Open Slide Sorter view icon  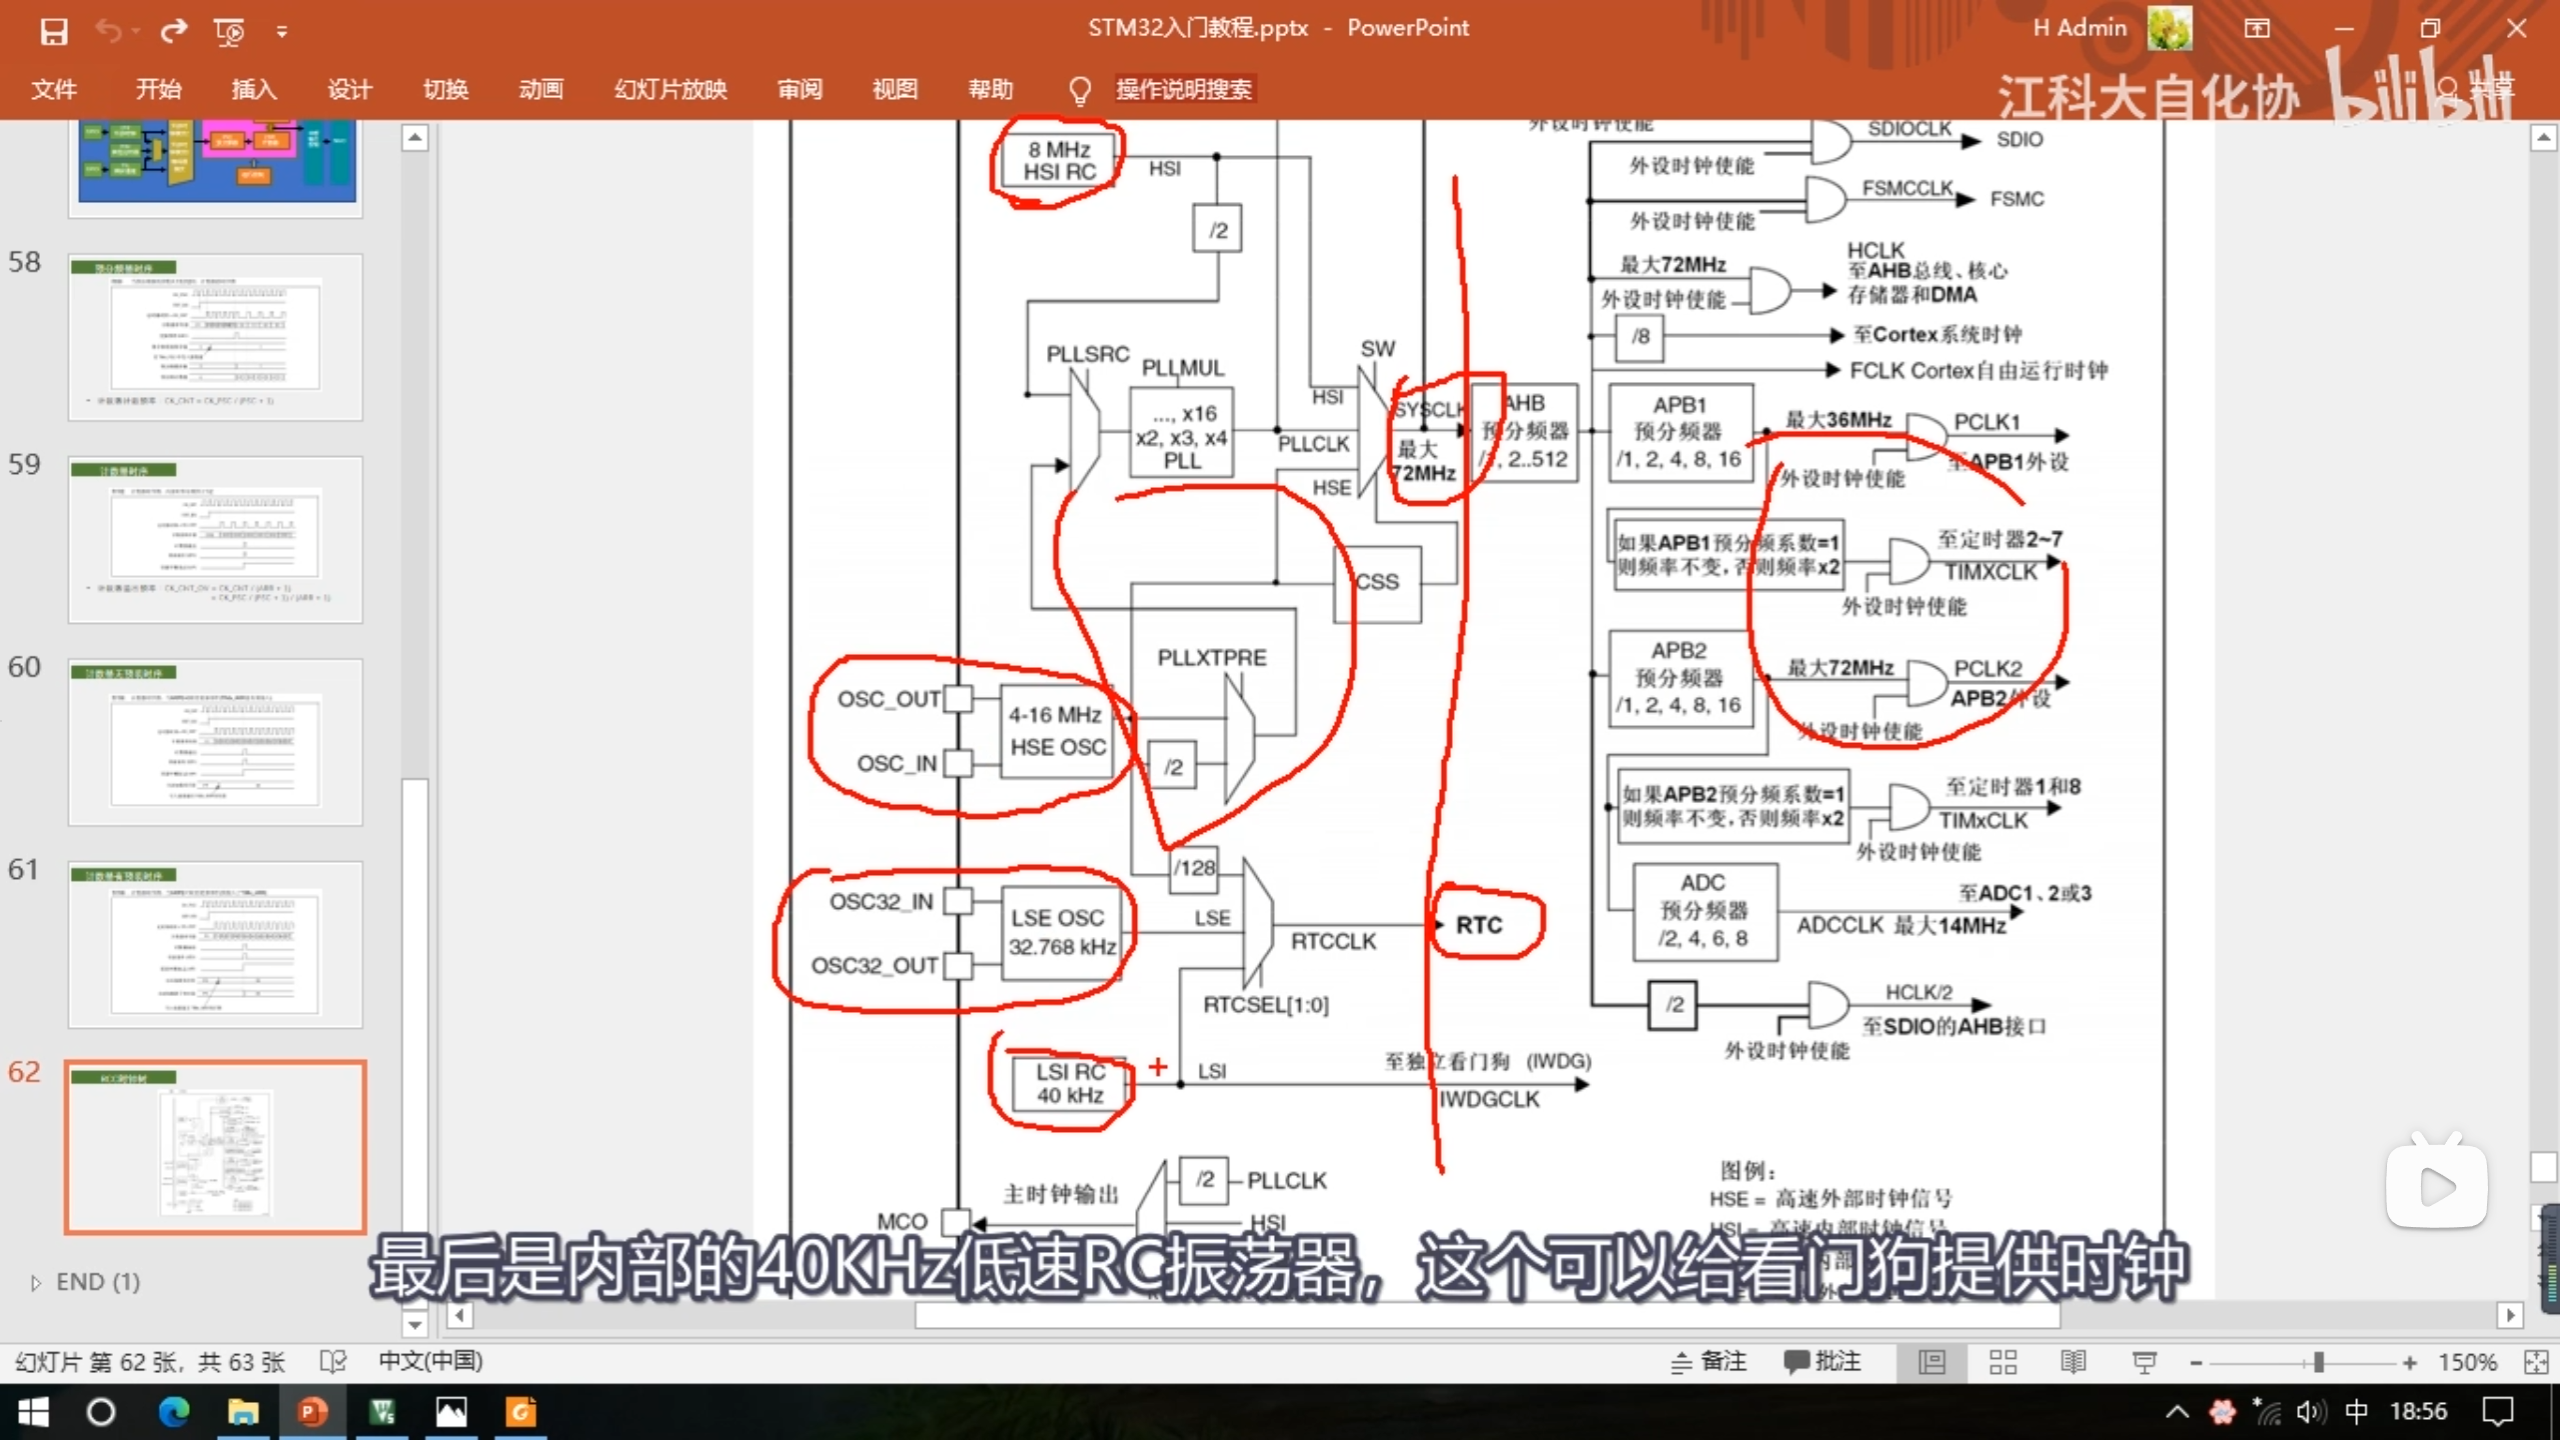tap(2002, 1362)
